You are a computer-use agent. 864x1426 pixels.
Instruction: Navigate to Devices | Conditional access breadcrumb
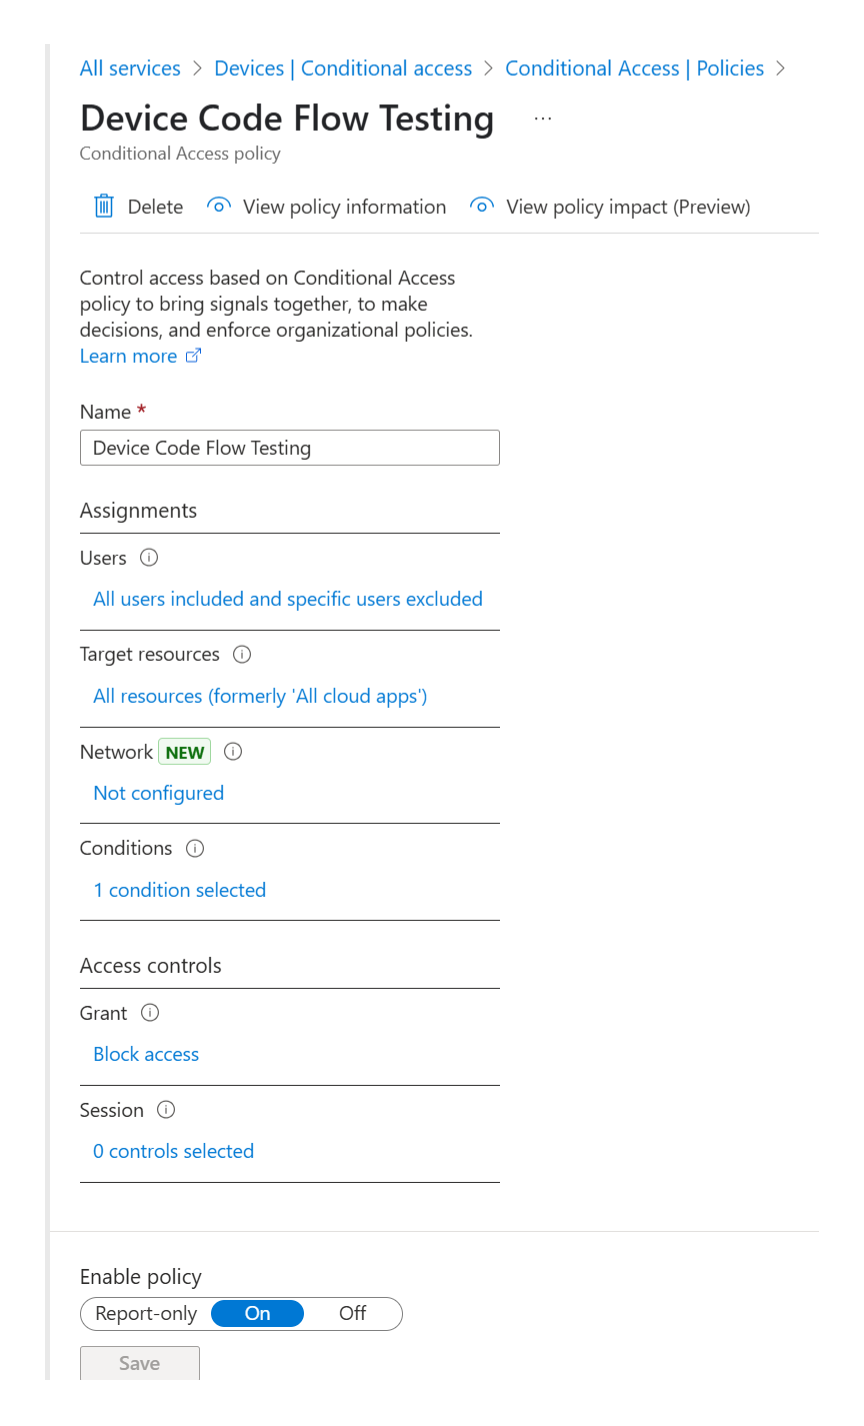pyautogui.click(x=343, y=68)
